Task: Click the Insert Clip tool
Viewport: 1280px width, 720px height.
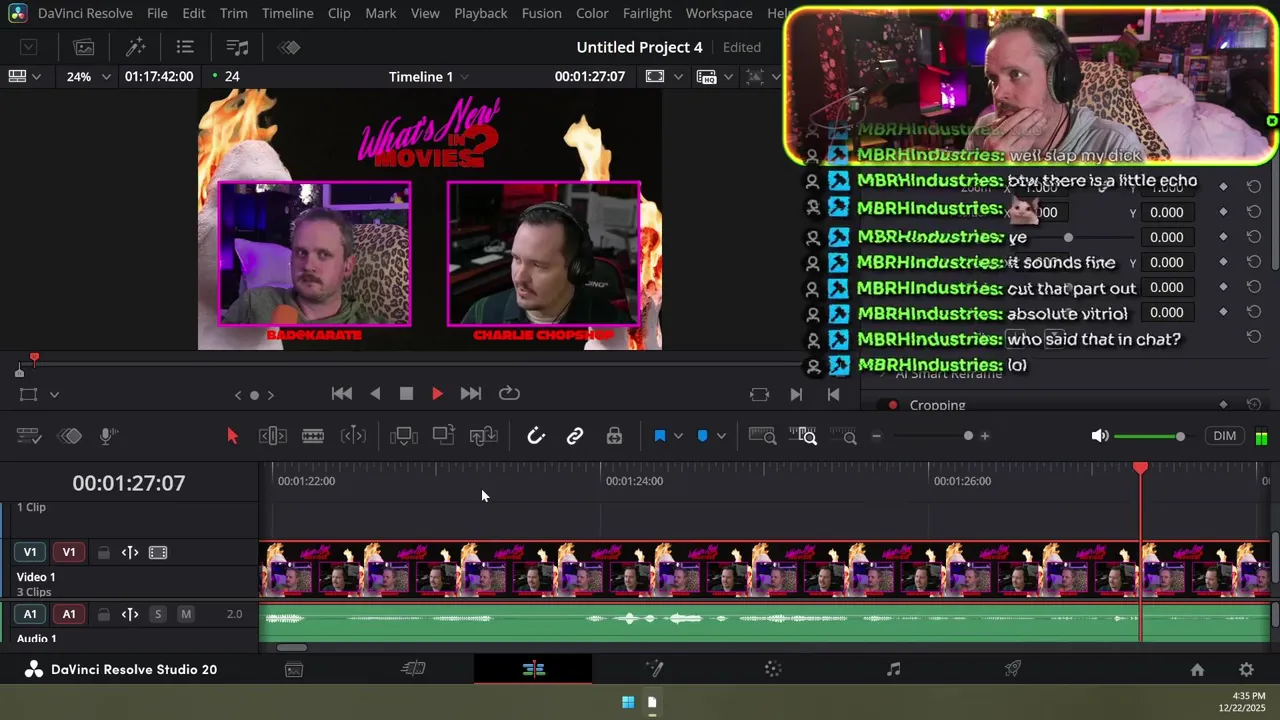Action: click(x=403, y=436)
